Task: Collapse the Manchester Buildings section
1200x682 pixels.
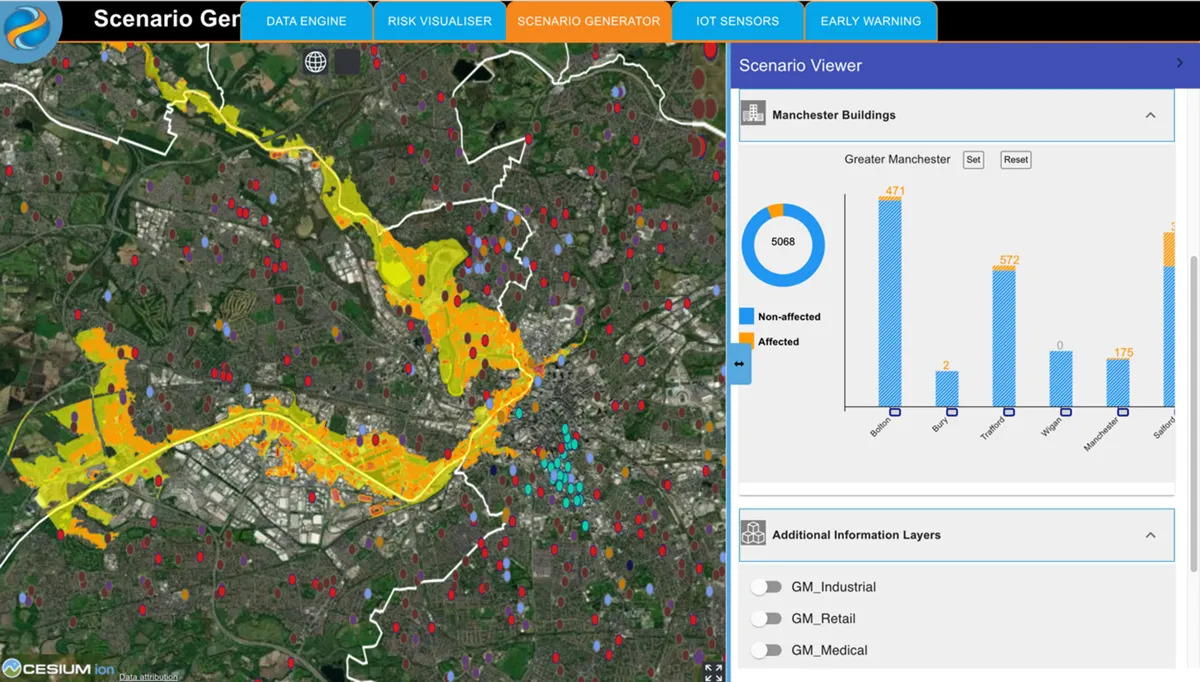Action: 1150,114
